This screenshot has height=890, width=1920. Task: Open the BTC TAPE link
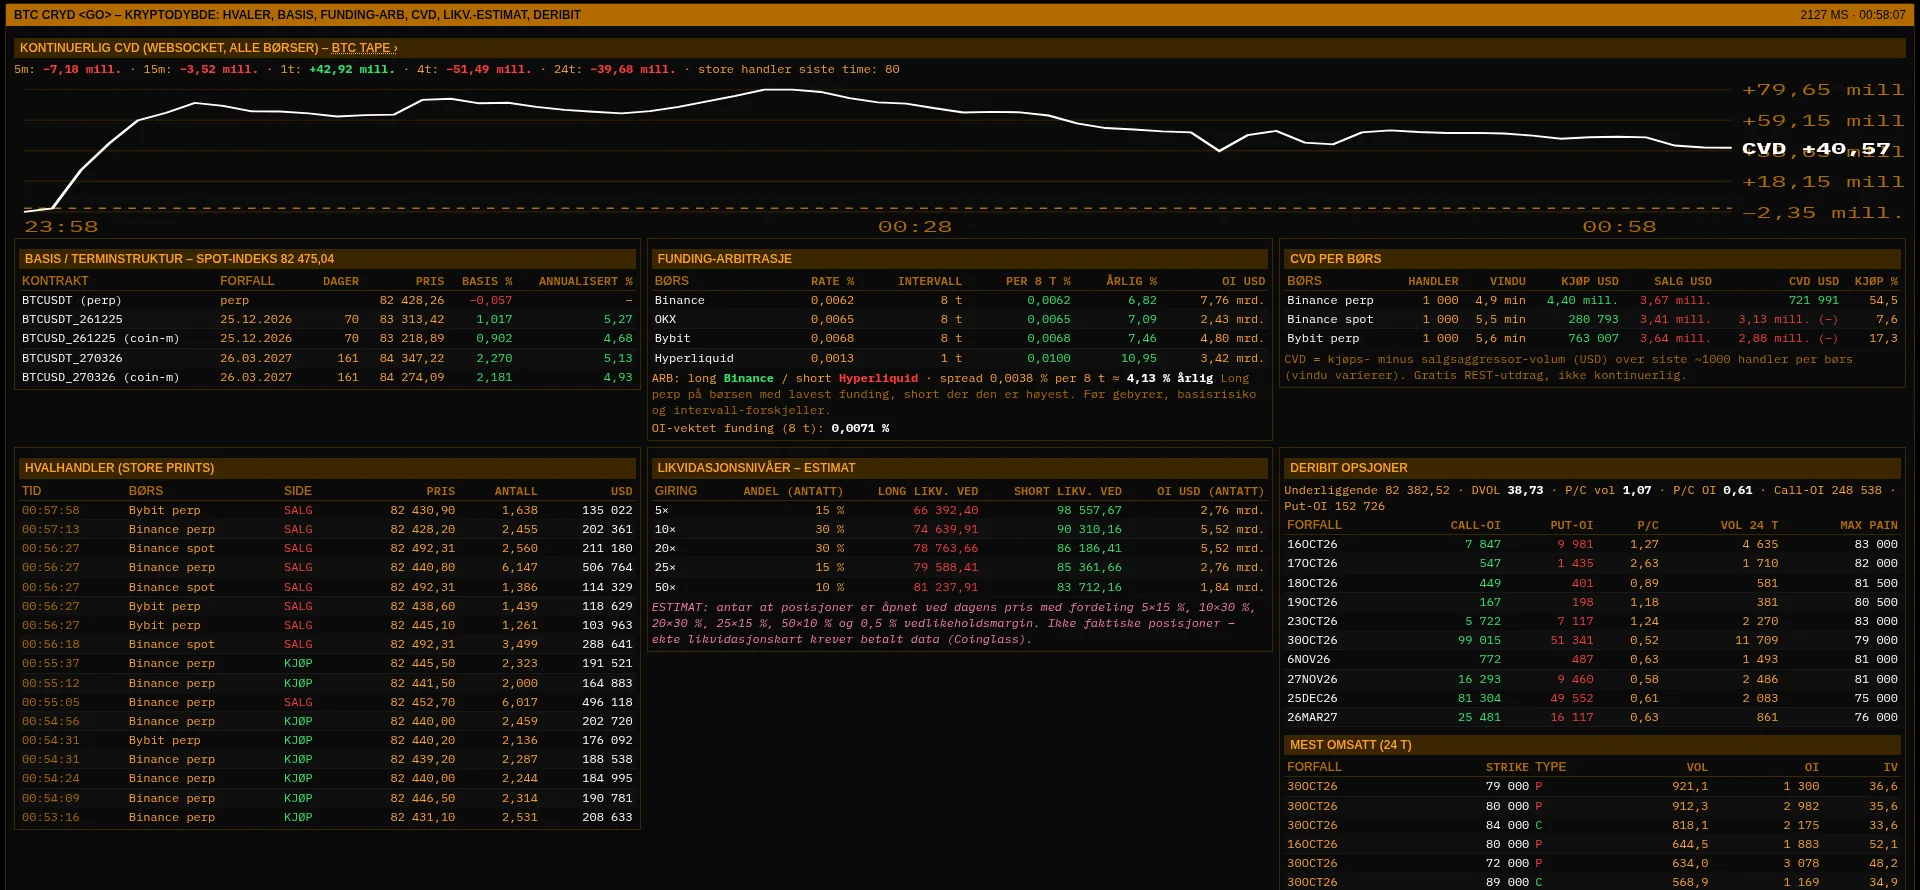coord(364,48)
